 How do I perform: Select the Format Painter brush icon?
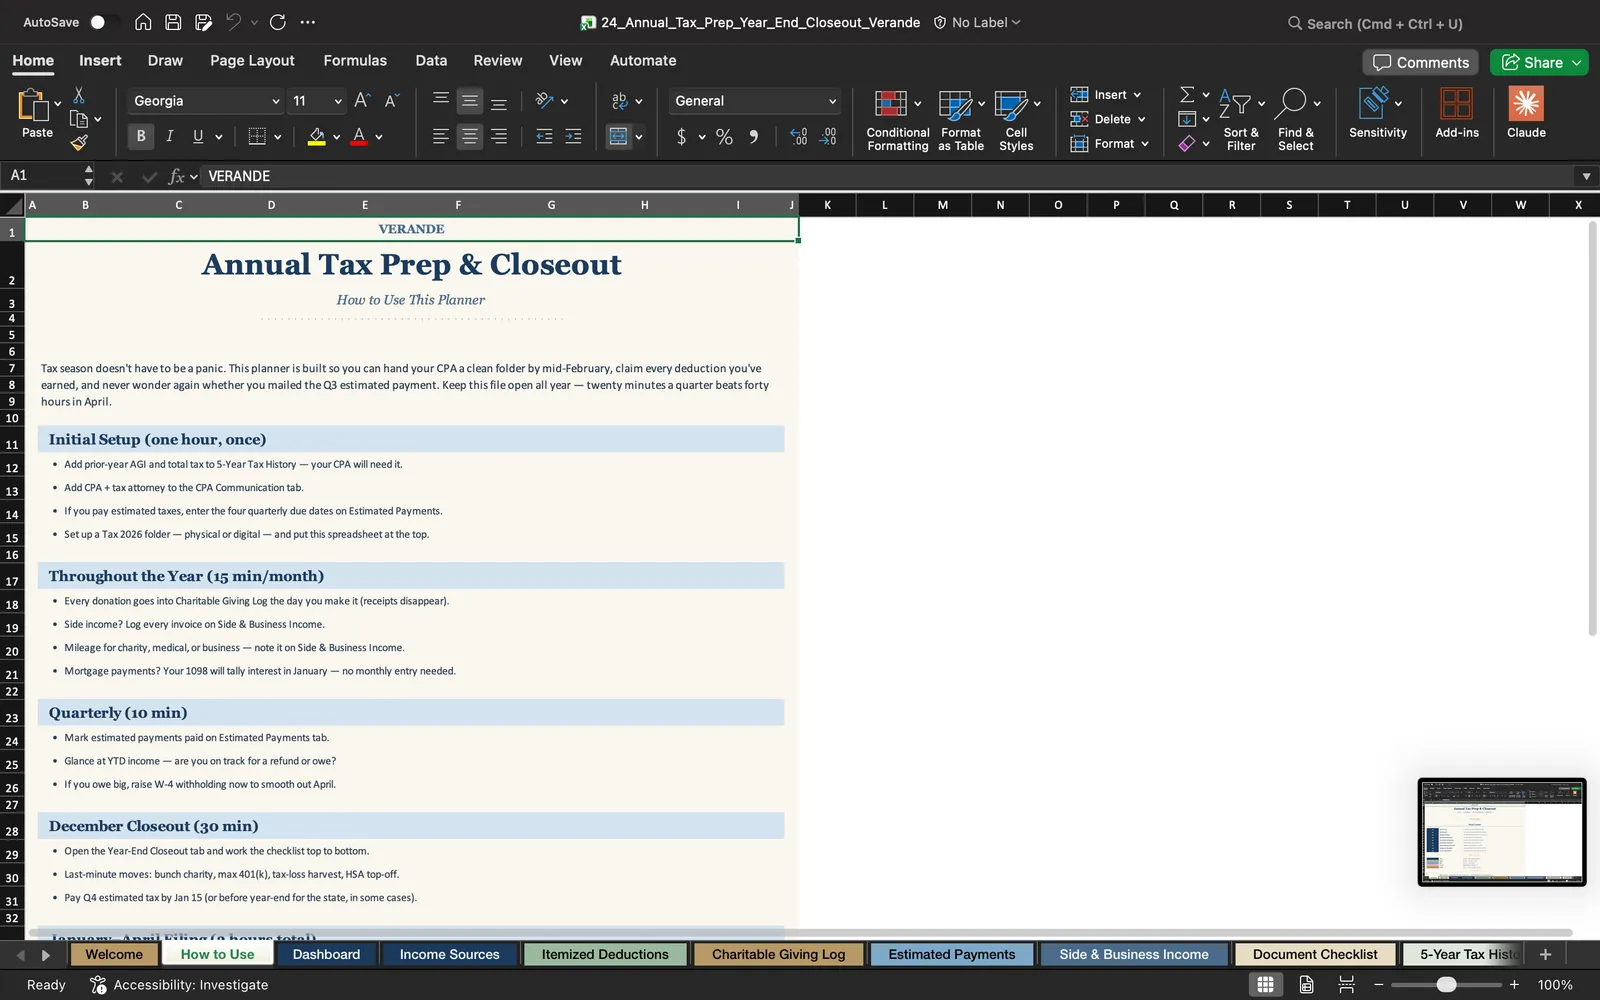pos(79,143)
